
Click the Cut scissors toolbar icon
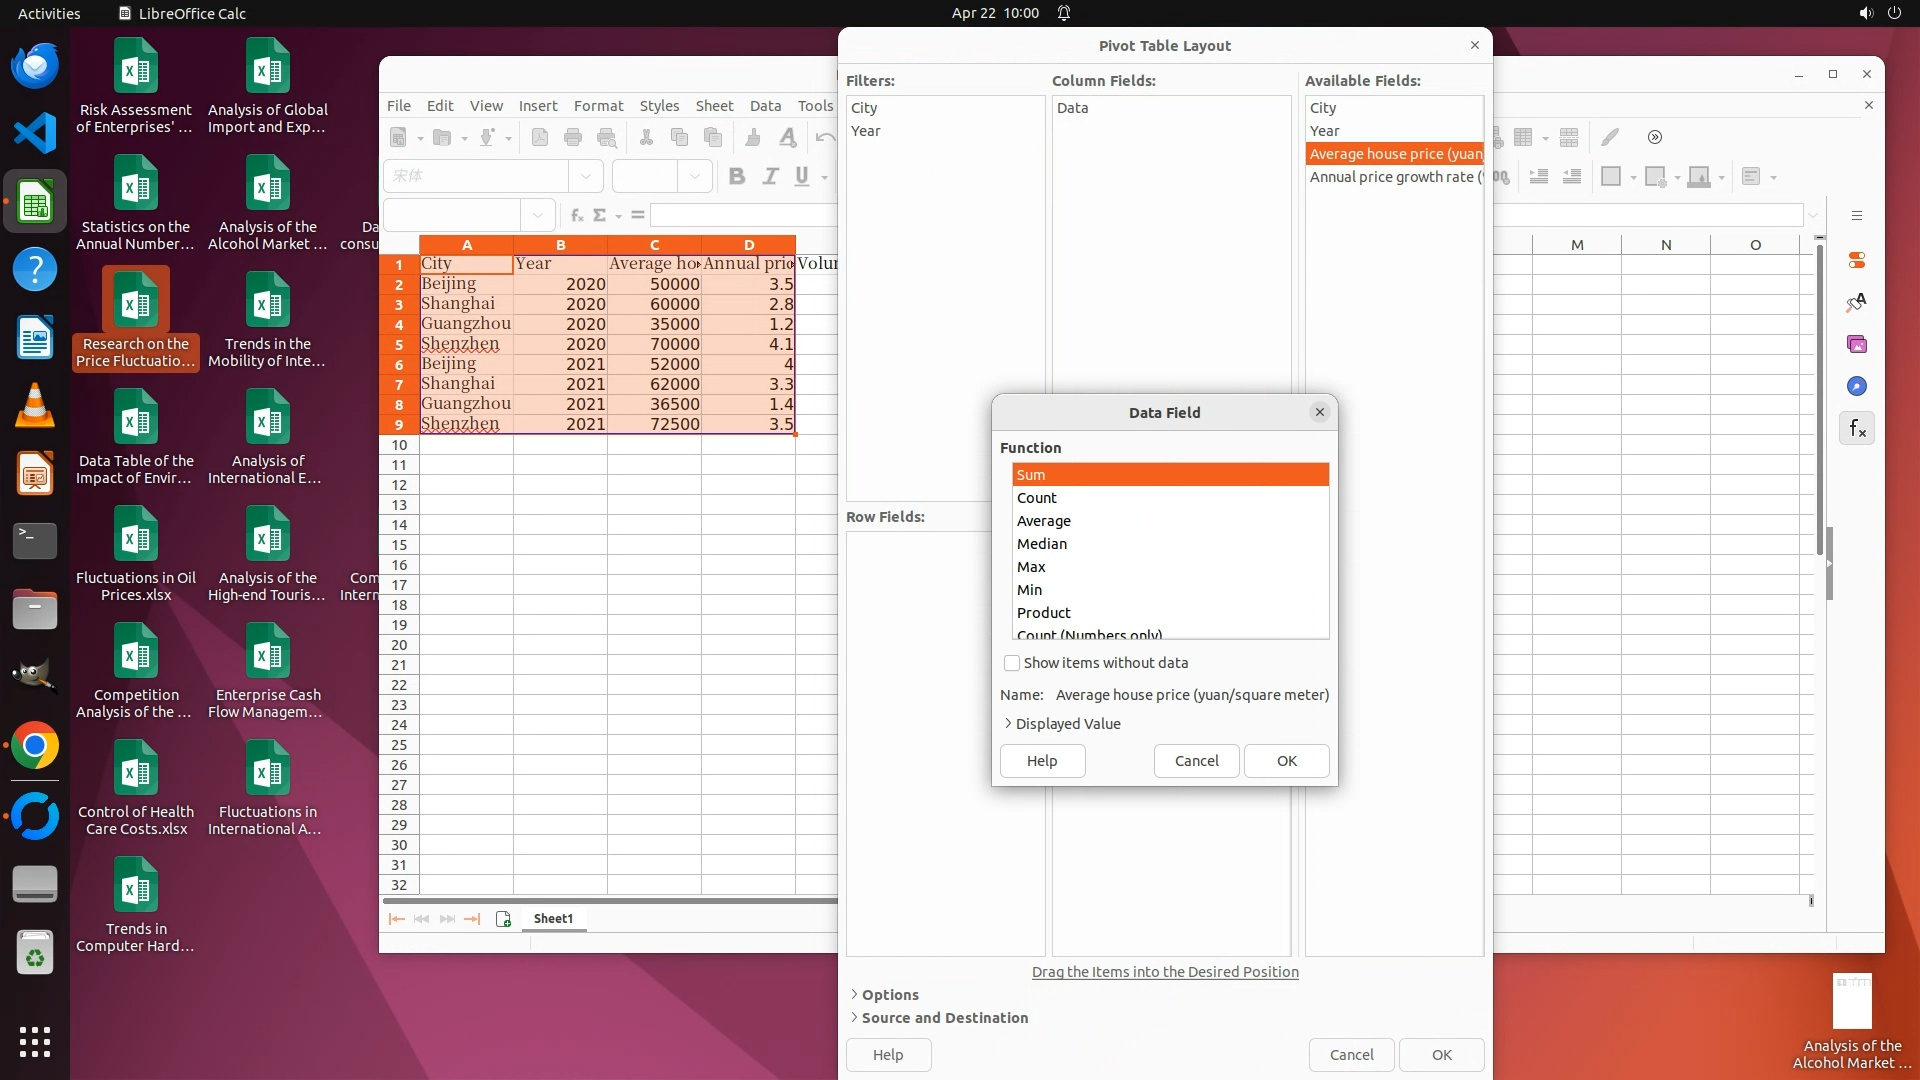646,138
